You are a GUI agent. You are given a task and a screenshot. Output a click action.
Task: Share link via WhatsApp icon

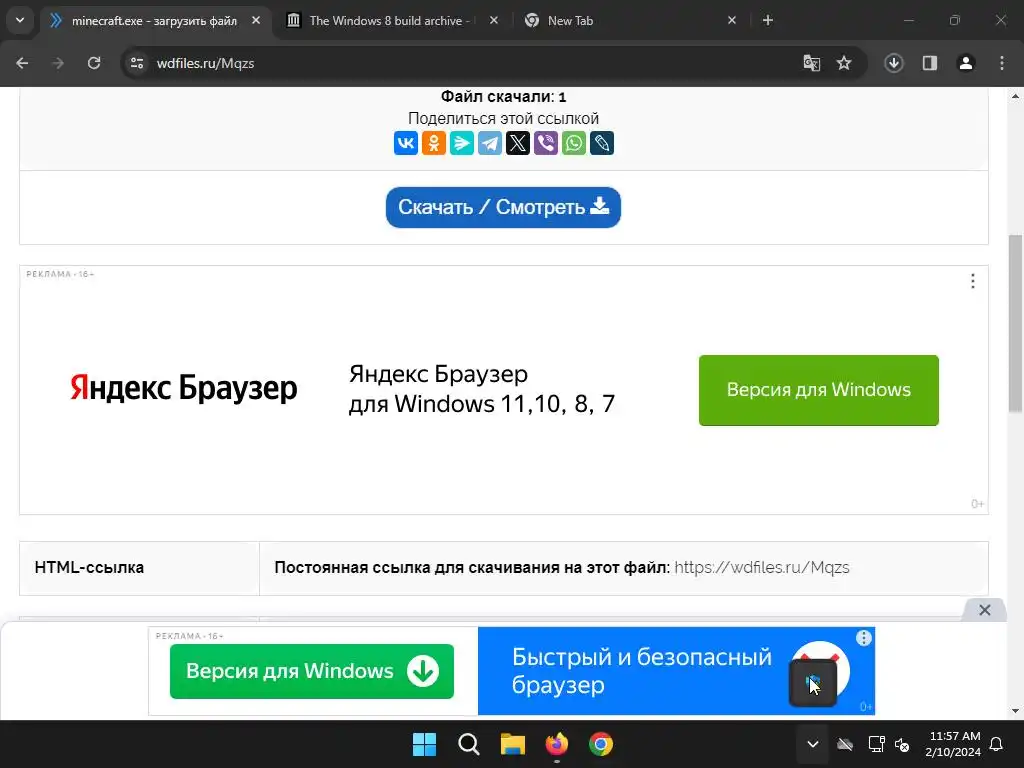click(x=574, y=143)
